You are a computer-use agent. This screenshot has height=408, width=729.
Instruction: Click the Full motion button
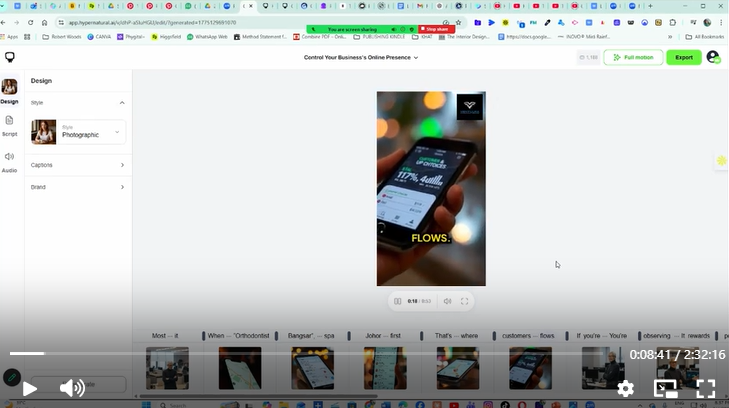[633, 58]
